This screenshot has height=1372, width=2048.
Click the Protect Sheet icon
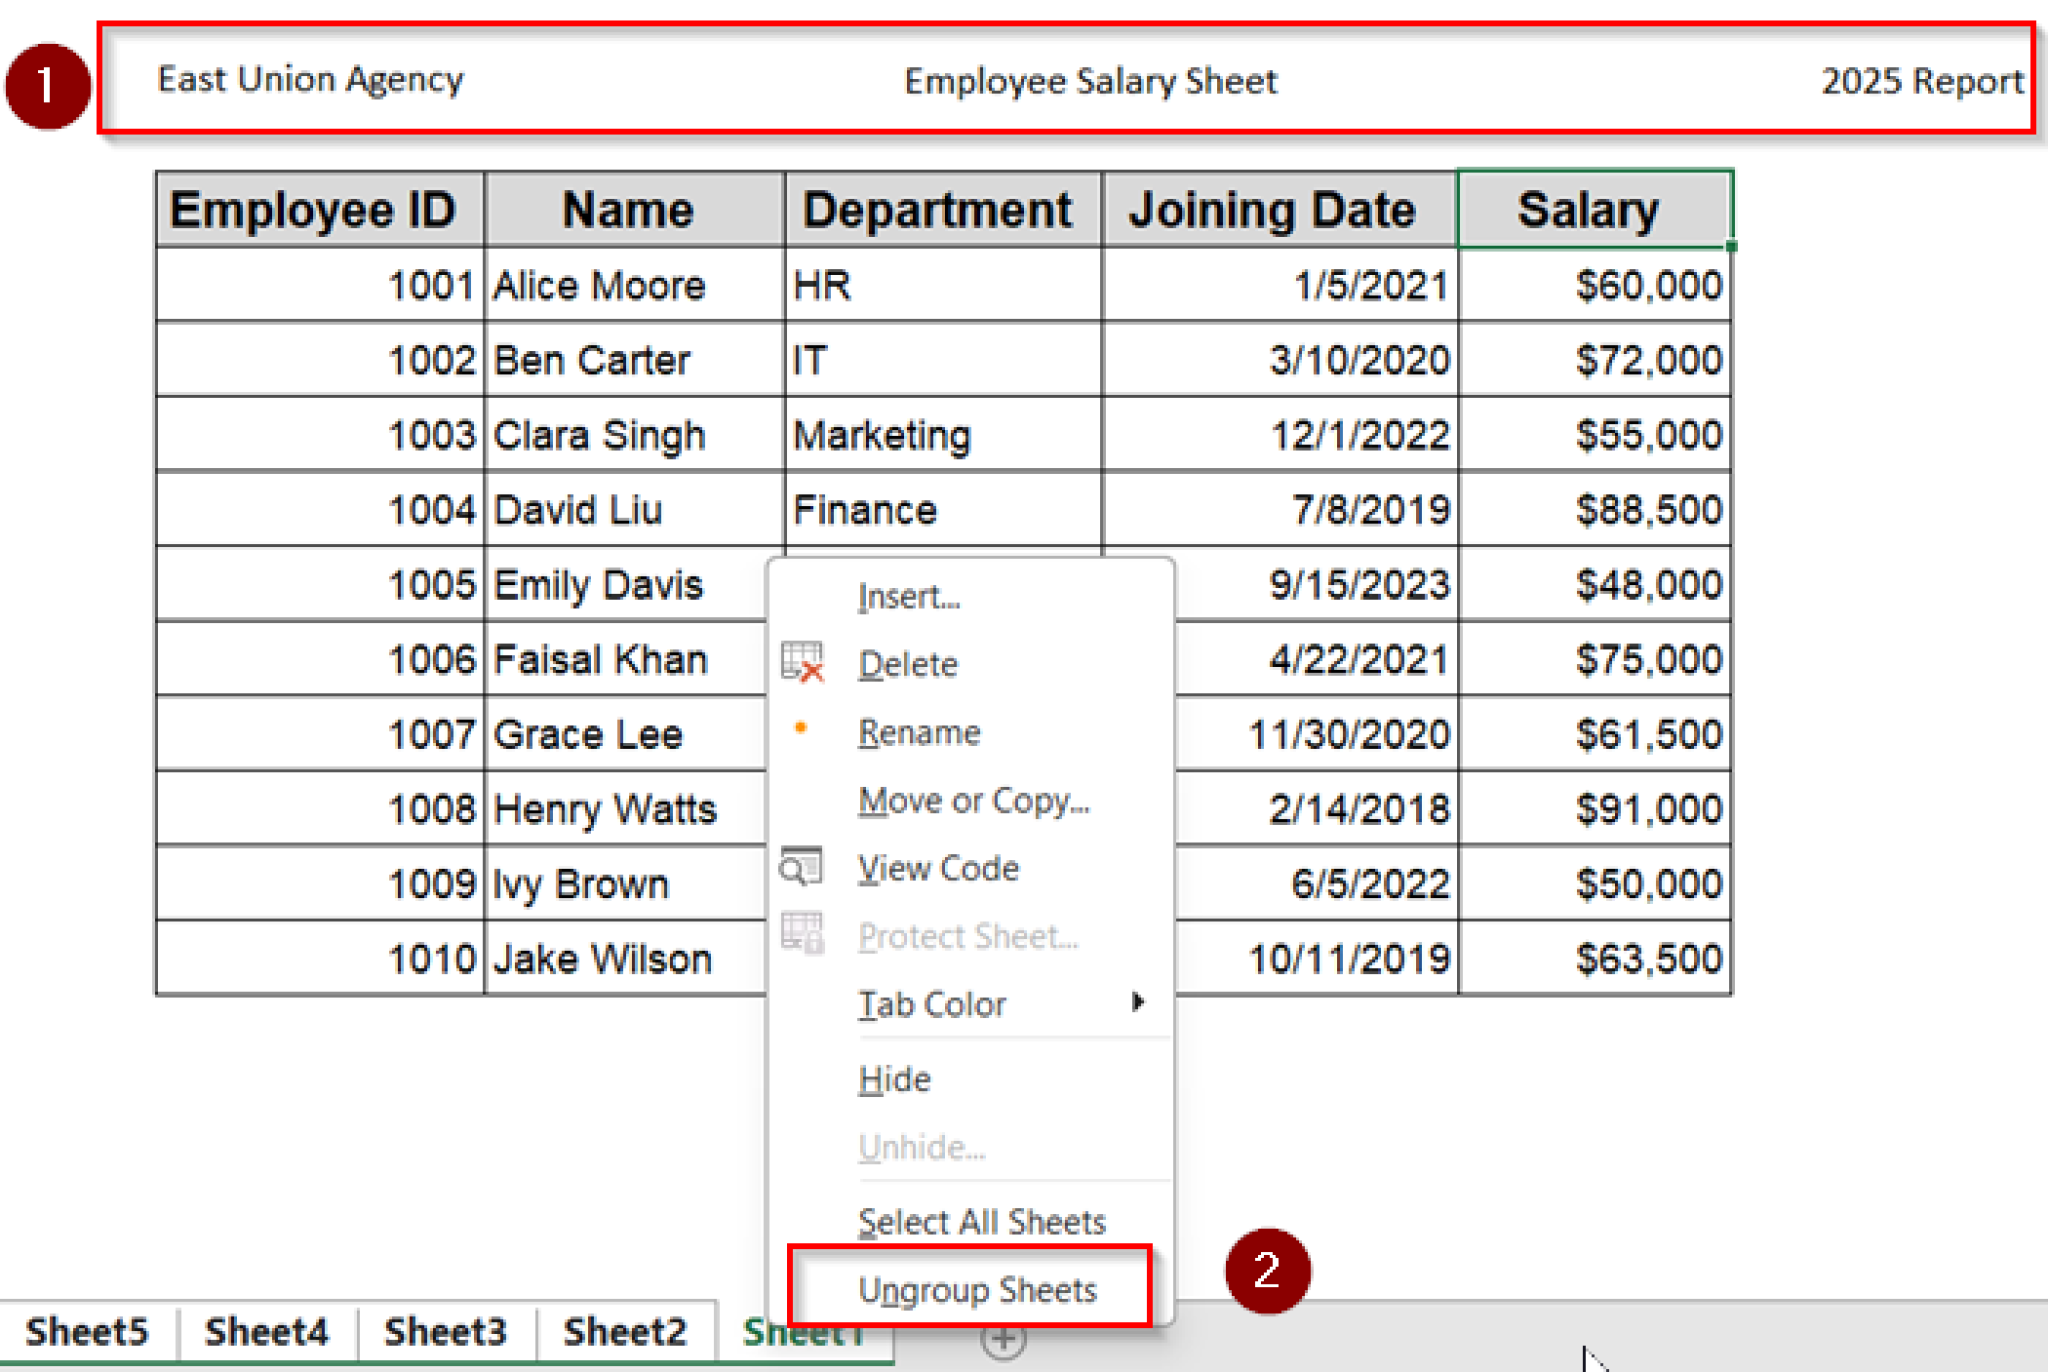(x=800, y=935)
